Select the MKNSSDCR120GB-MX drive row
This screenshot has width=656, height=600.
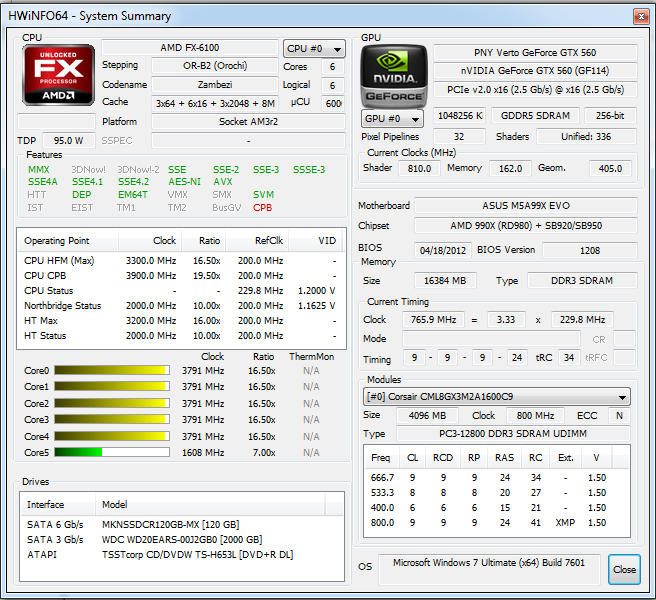pyautogui.click(x=182, y=525)
